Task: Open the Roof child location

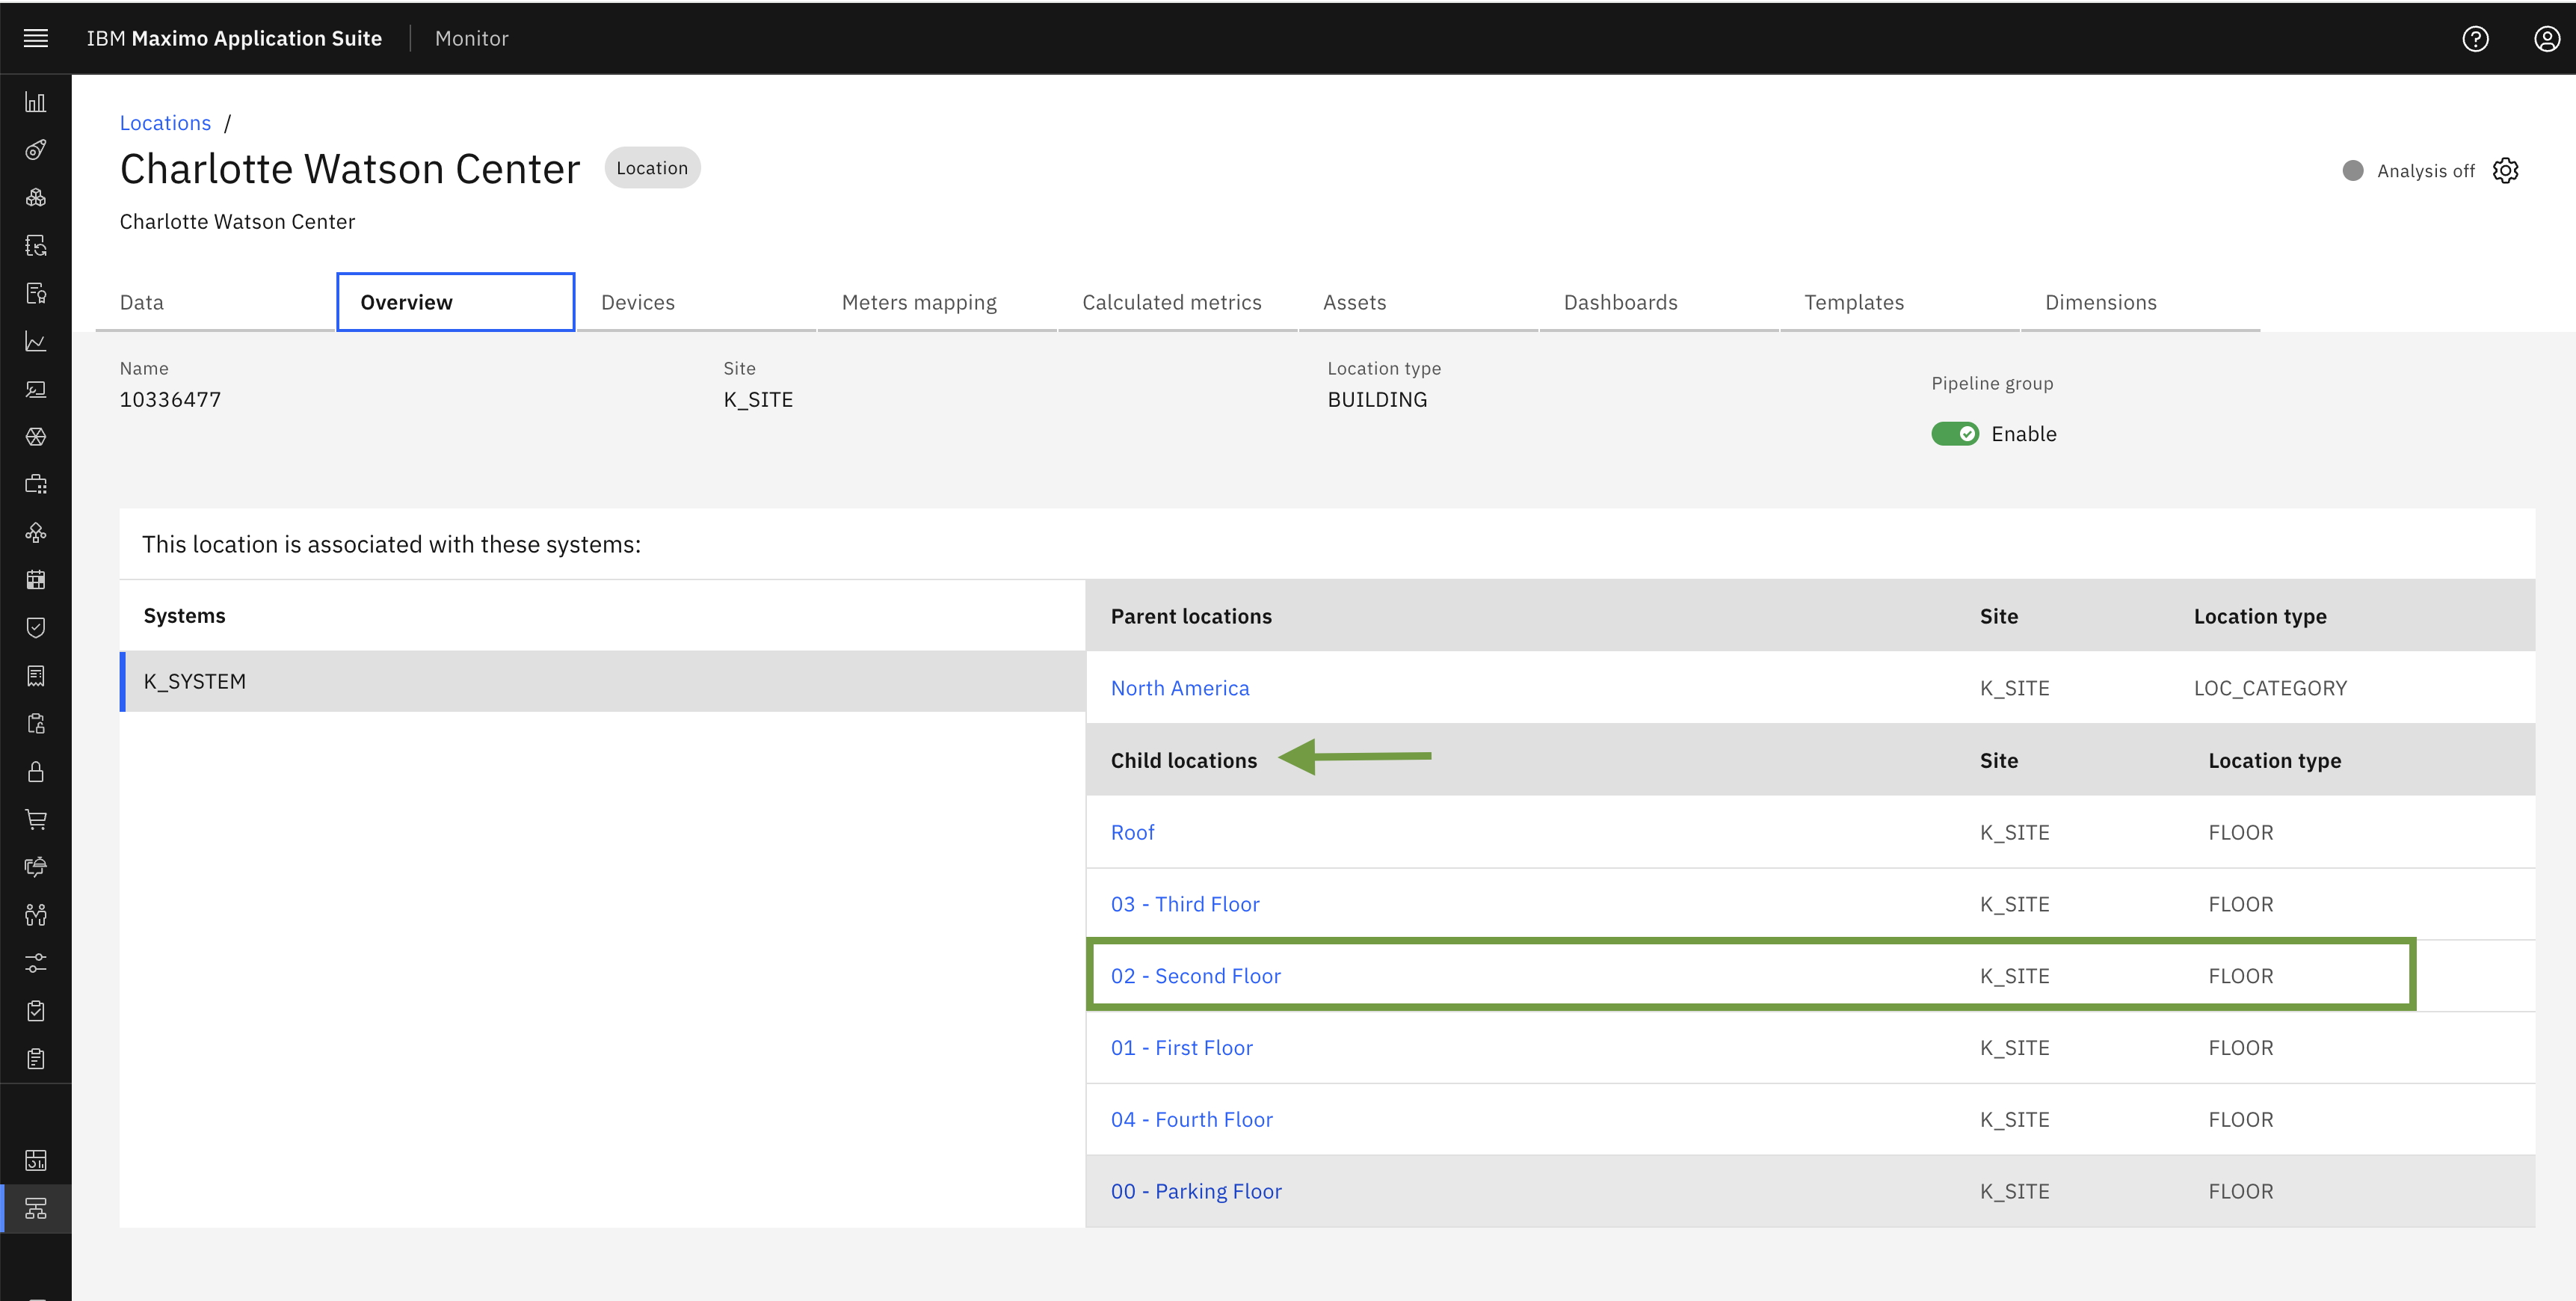Action: [1132, 832]
